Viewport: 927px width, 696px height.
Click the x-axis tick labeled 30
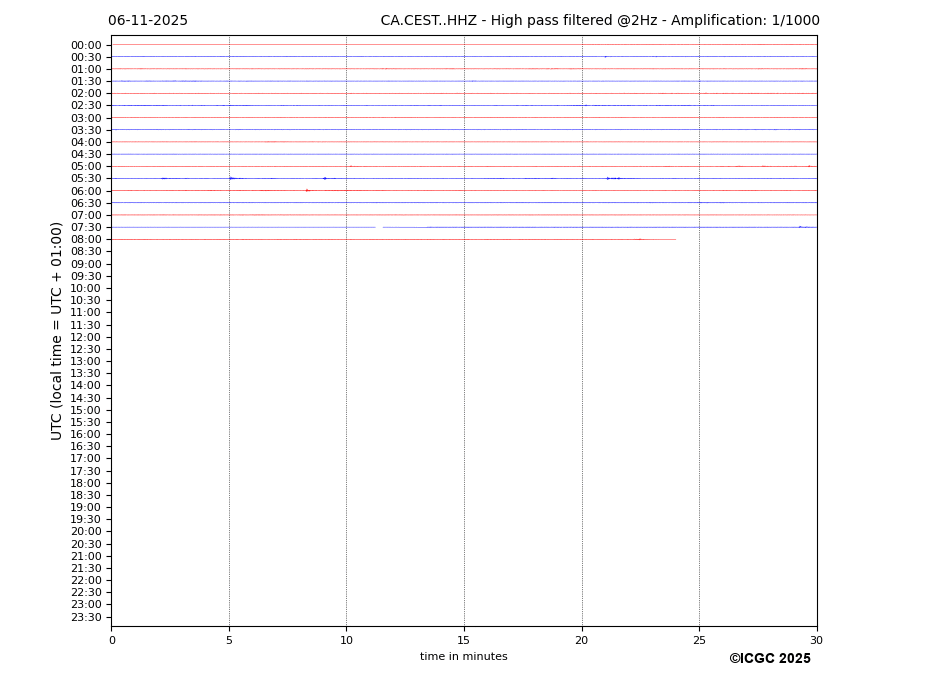[816, 640]
